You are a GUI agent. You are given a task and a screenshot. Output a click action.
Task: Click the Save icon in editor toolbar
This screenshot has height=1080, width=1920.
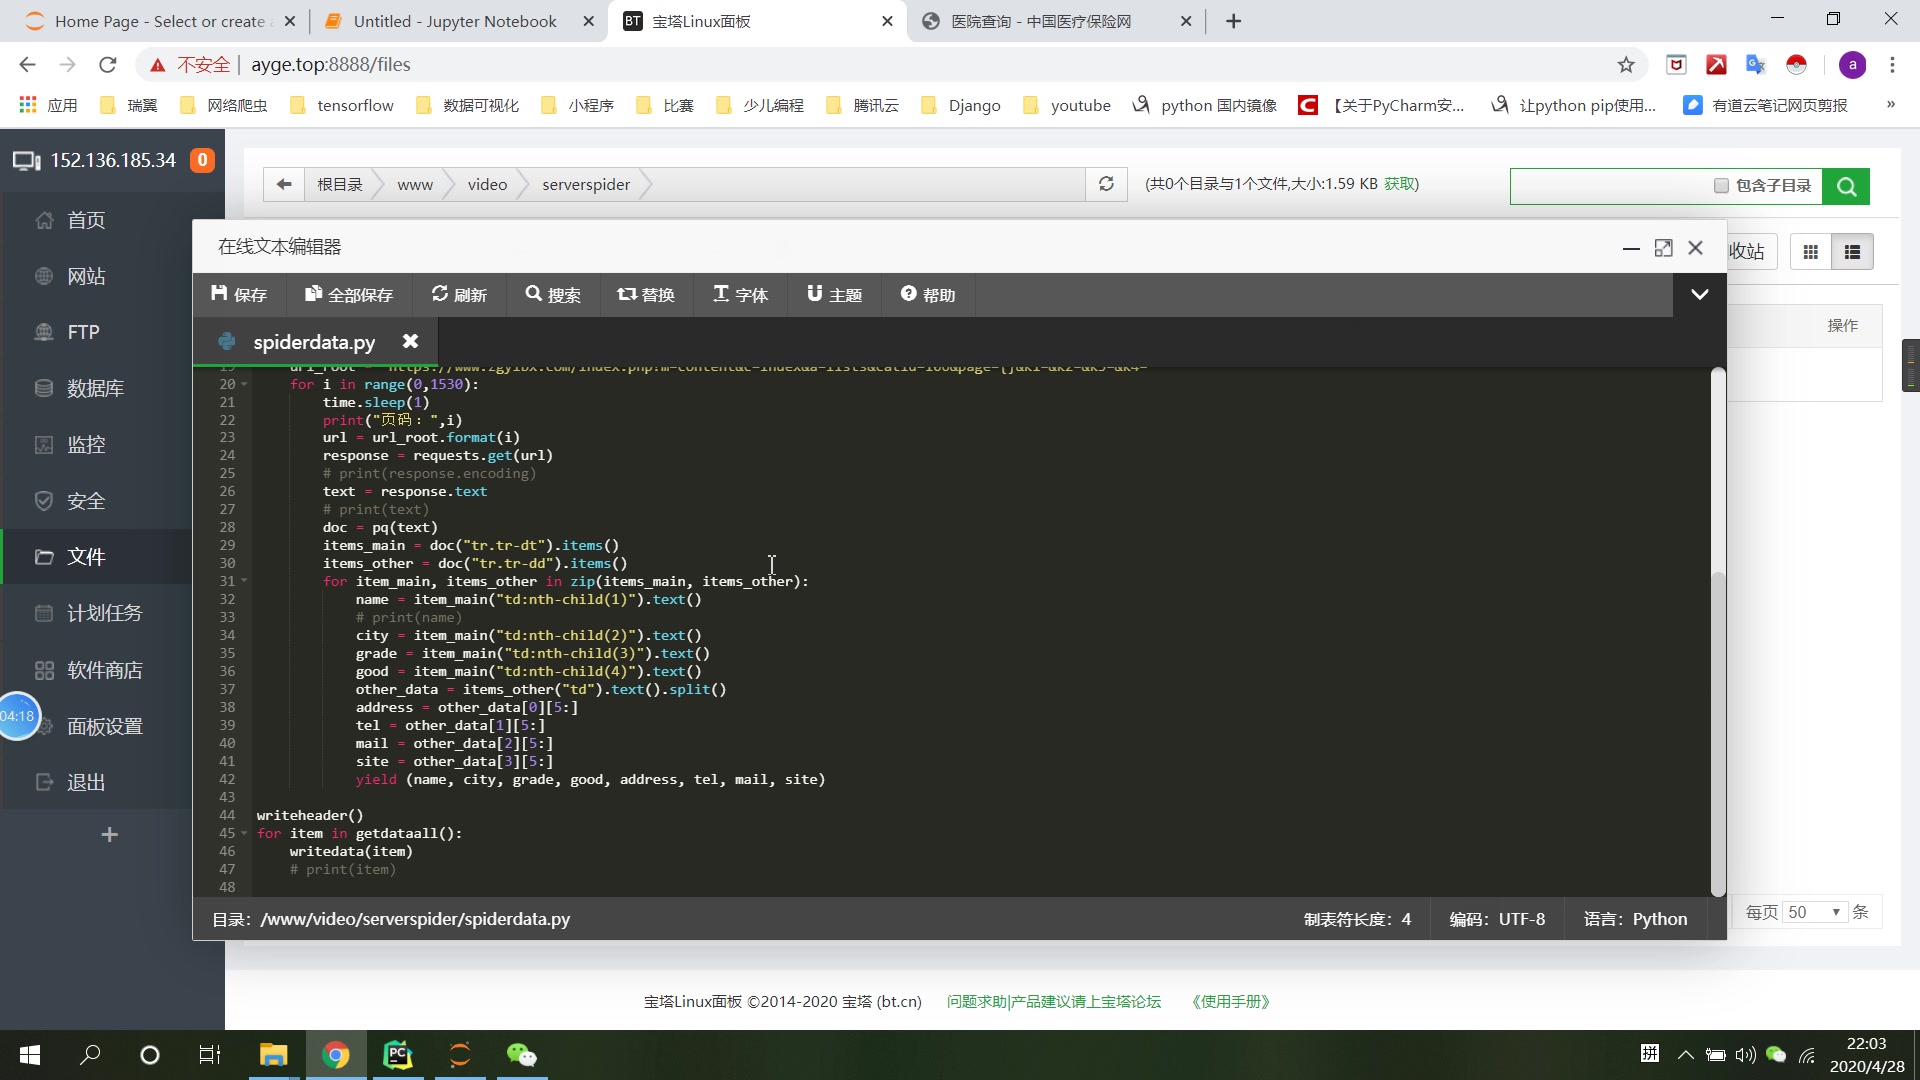(x=220, y=294)
